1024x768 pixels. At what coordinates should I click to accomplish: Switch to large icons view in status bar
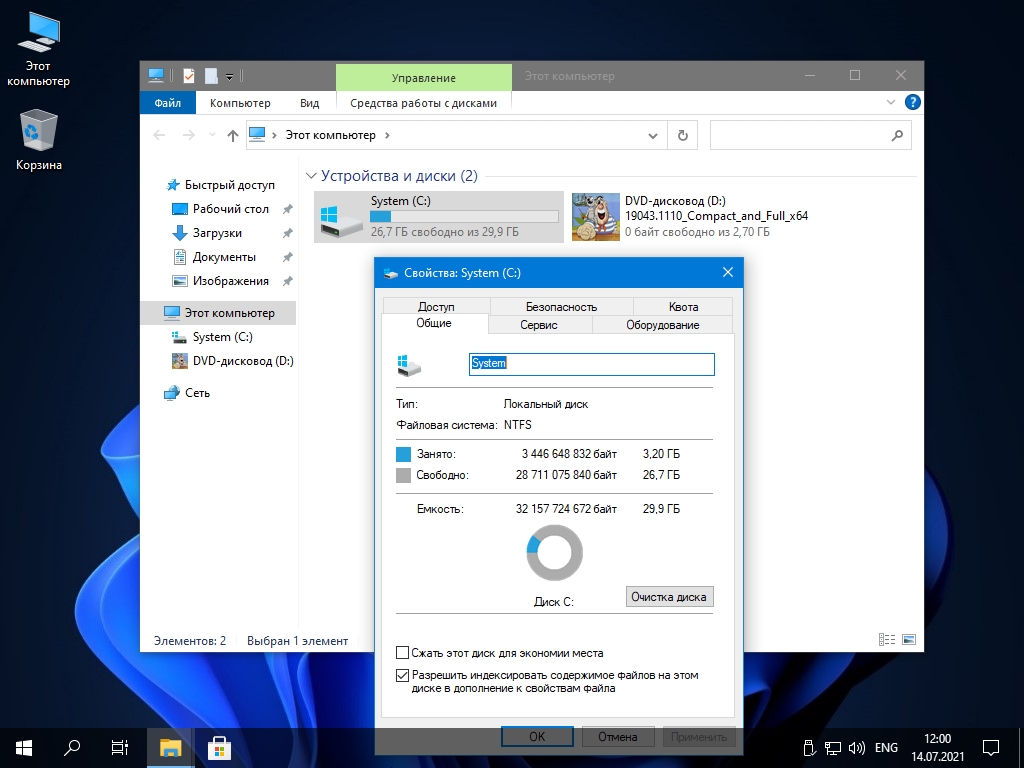[x=909, y=640]
